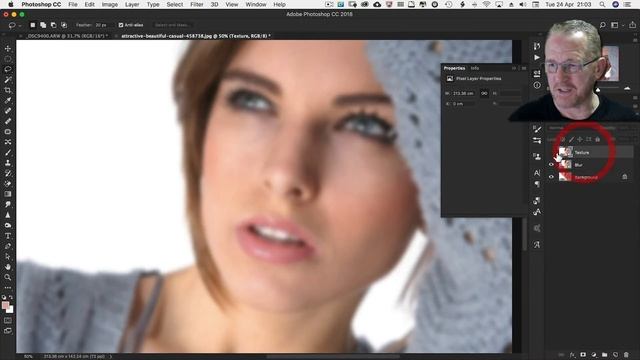This screenshot has width=640, height=360.
Task: Open the Brush Settings panel icon
Action: tap(537, 129)
